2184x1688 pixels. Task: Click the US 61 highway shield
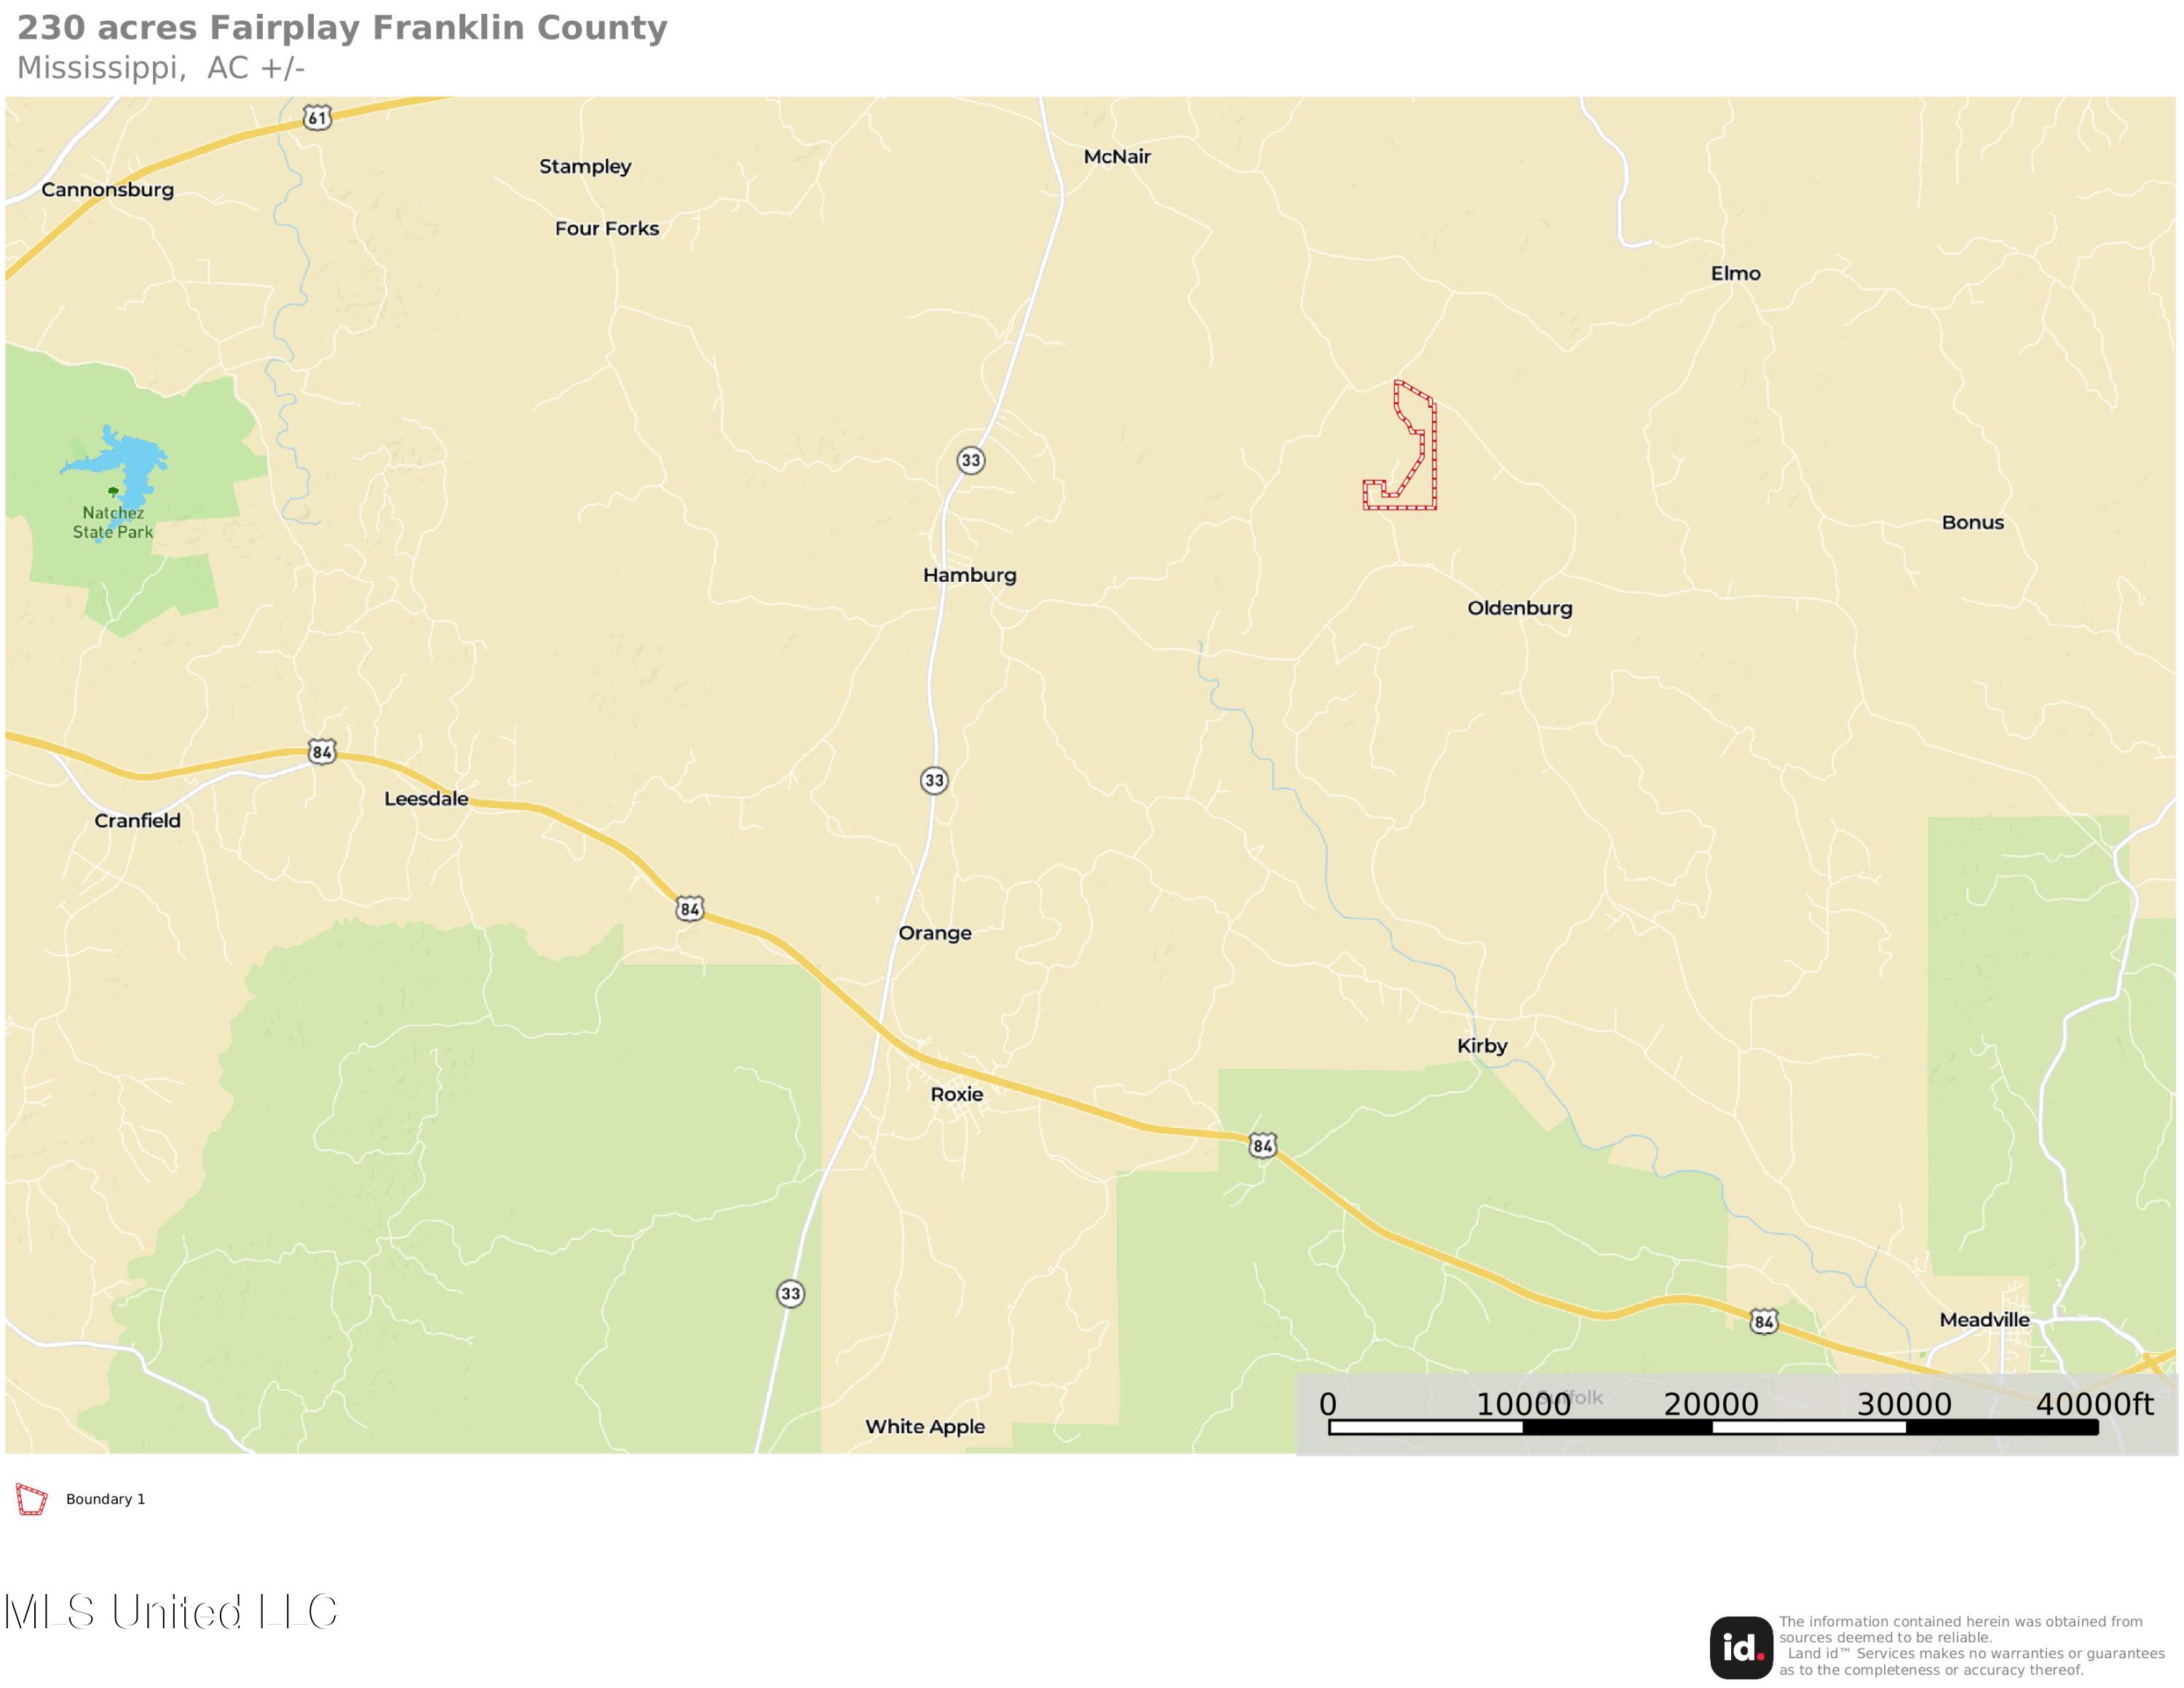click(317, 118)
